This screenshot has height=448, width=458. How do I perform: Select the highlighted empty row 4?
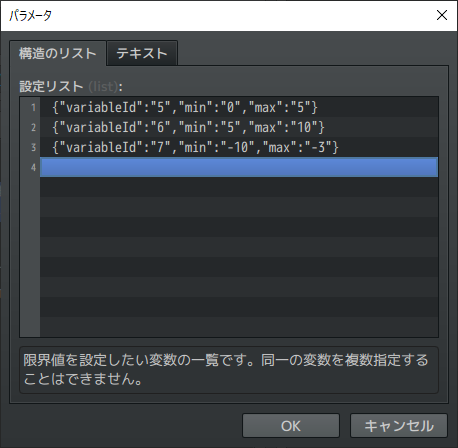coord(239,167)
